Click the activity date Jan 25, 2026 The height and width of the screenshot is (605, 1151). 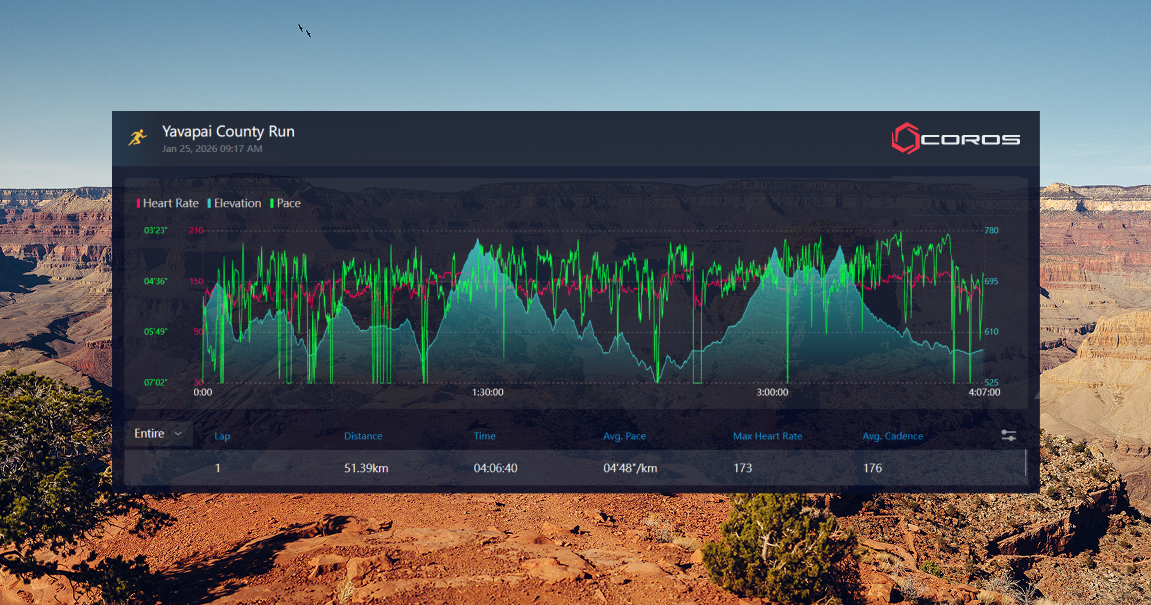(x=212, y=149)
